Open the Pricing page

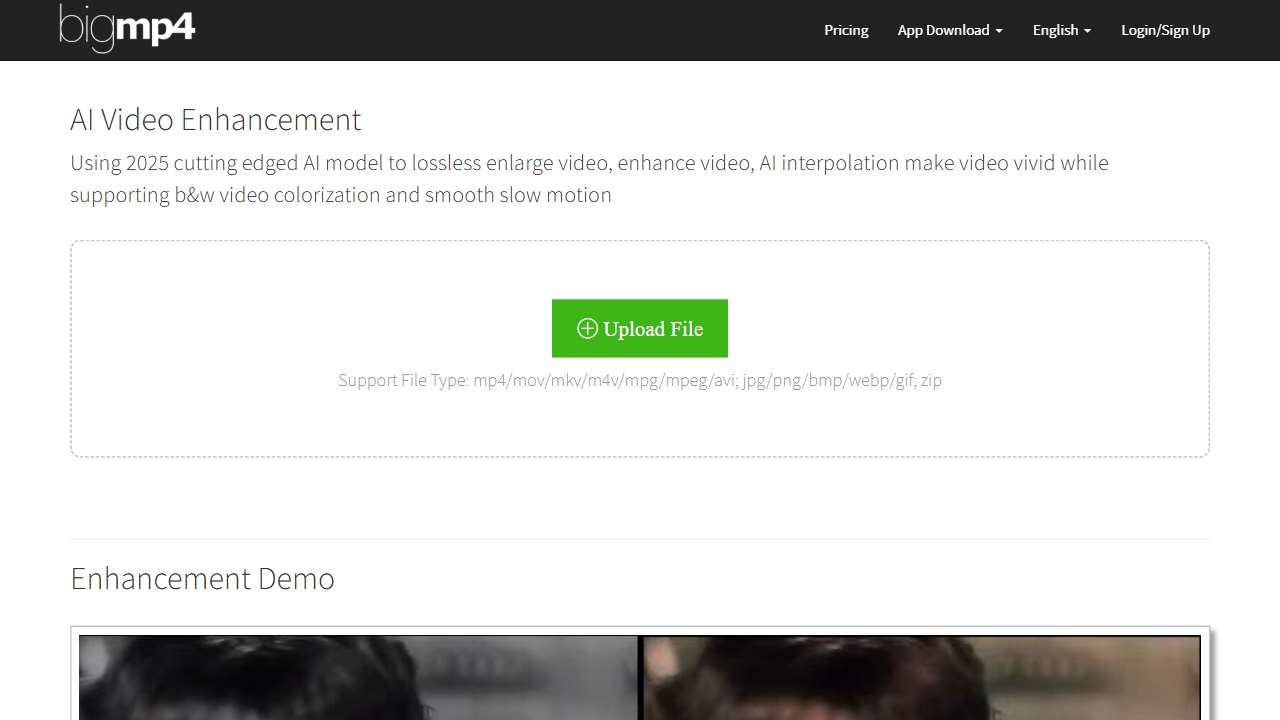[846, 30]
